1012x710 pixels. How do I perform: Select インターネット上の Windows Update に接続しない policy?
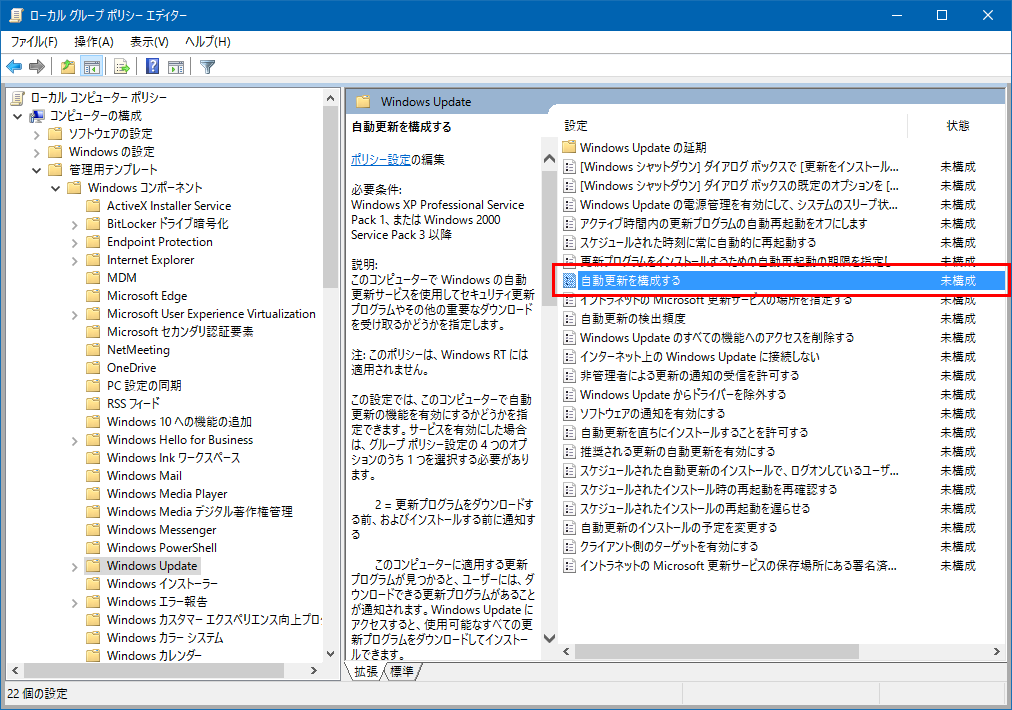pyautogui.click(x=700, y=357)
